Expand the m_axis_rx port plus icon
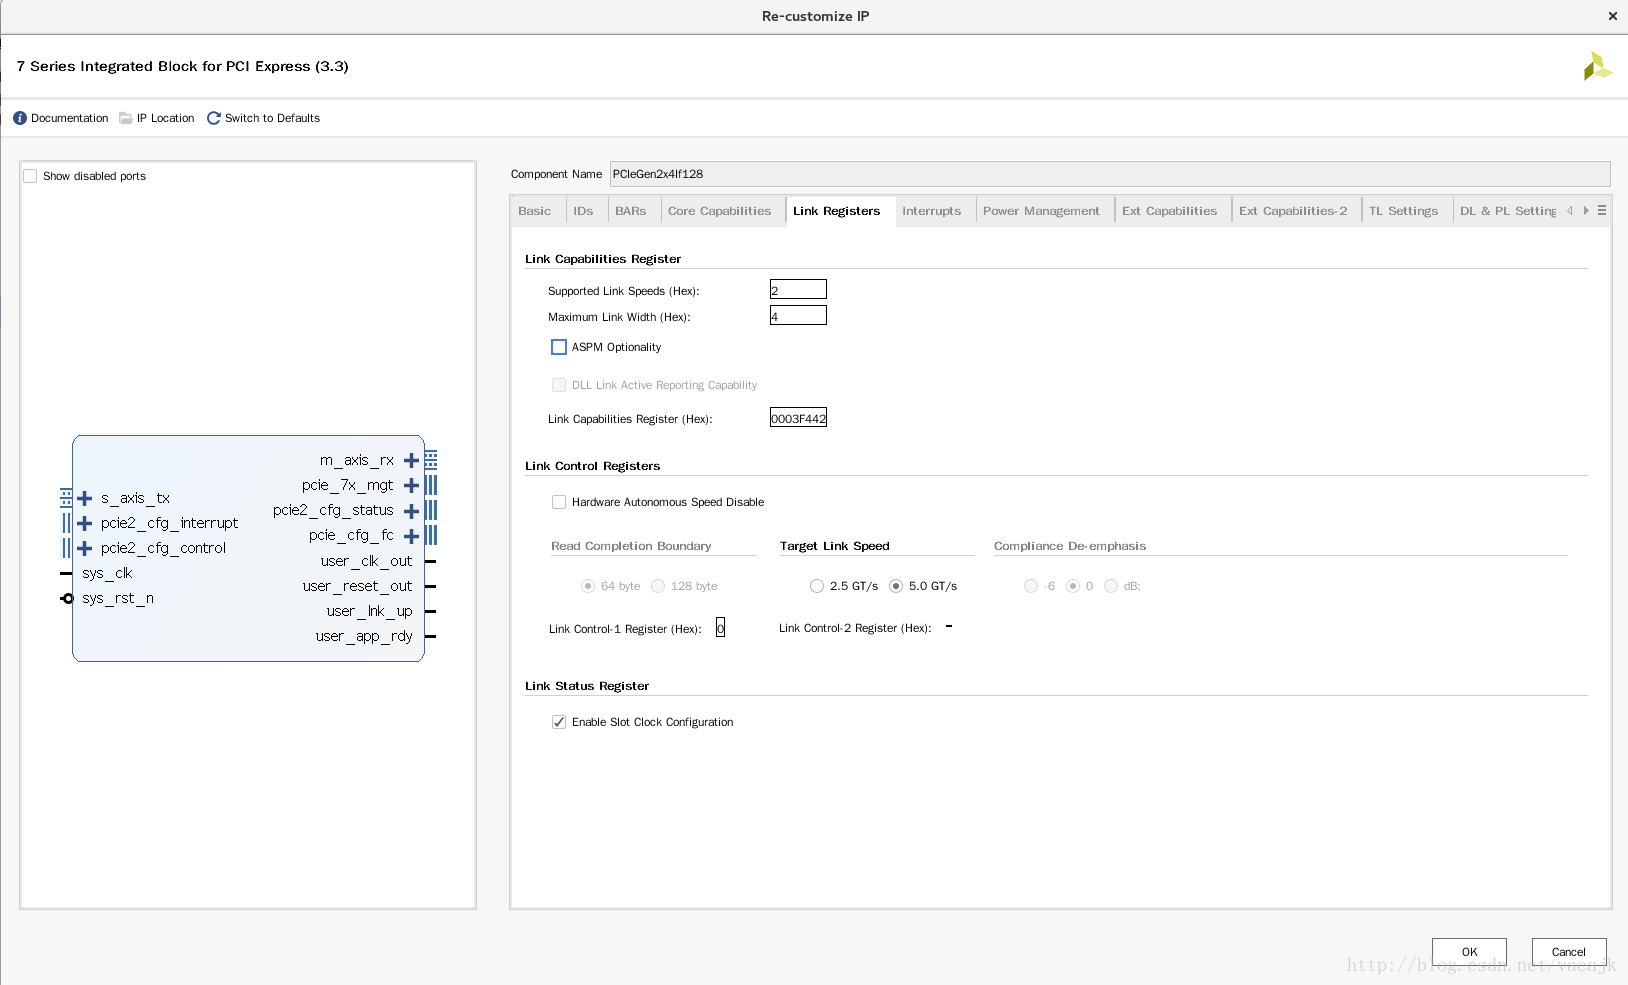 point(411,461)
